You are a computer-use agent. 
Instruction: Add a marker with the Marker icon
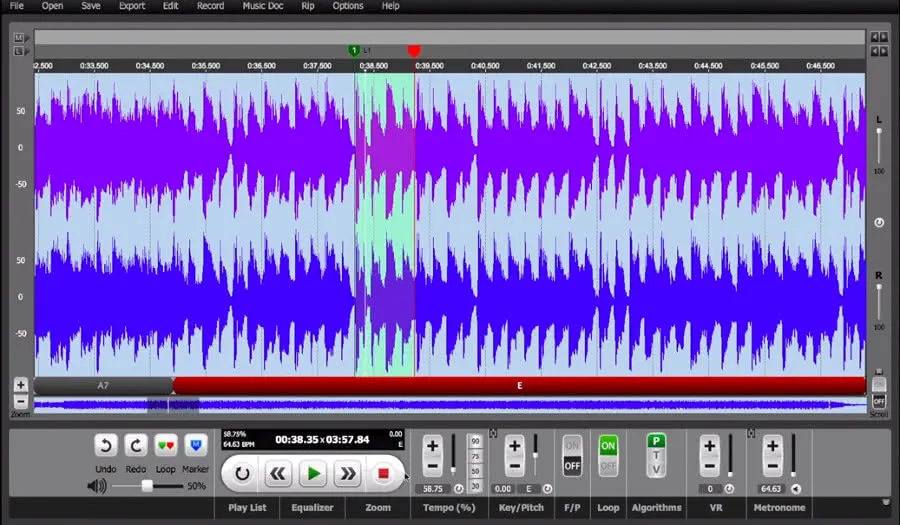point(196,445)
